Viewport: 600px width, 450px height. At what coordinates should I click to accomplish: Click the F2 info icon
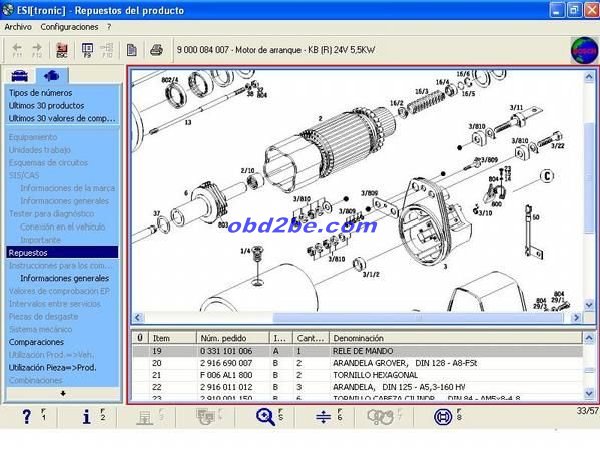click(87, 416)
